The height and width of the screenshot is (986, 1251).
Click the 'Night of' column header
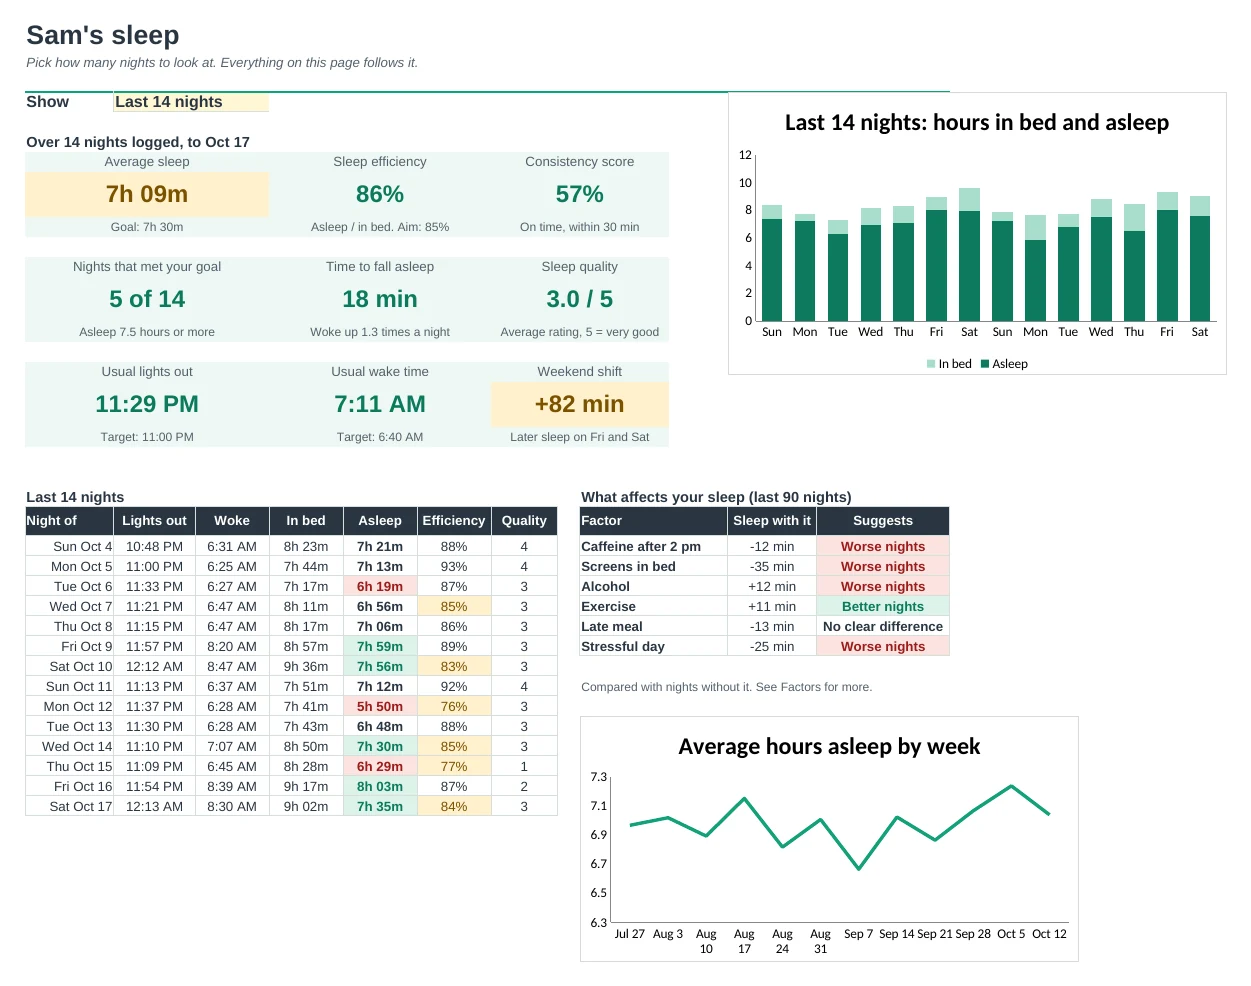69,521
